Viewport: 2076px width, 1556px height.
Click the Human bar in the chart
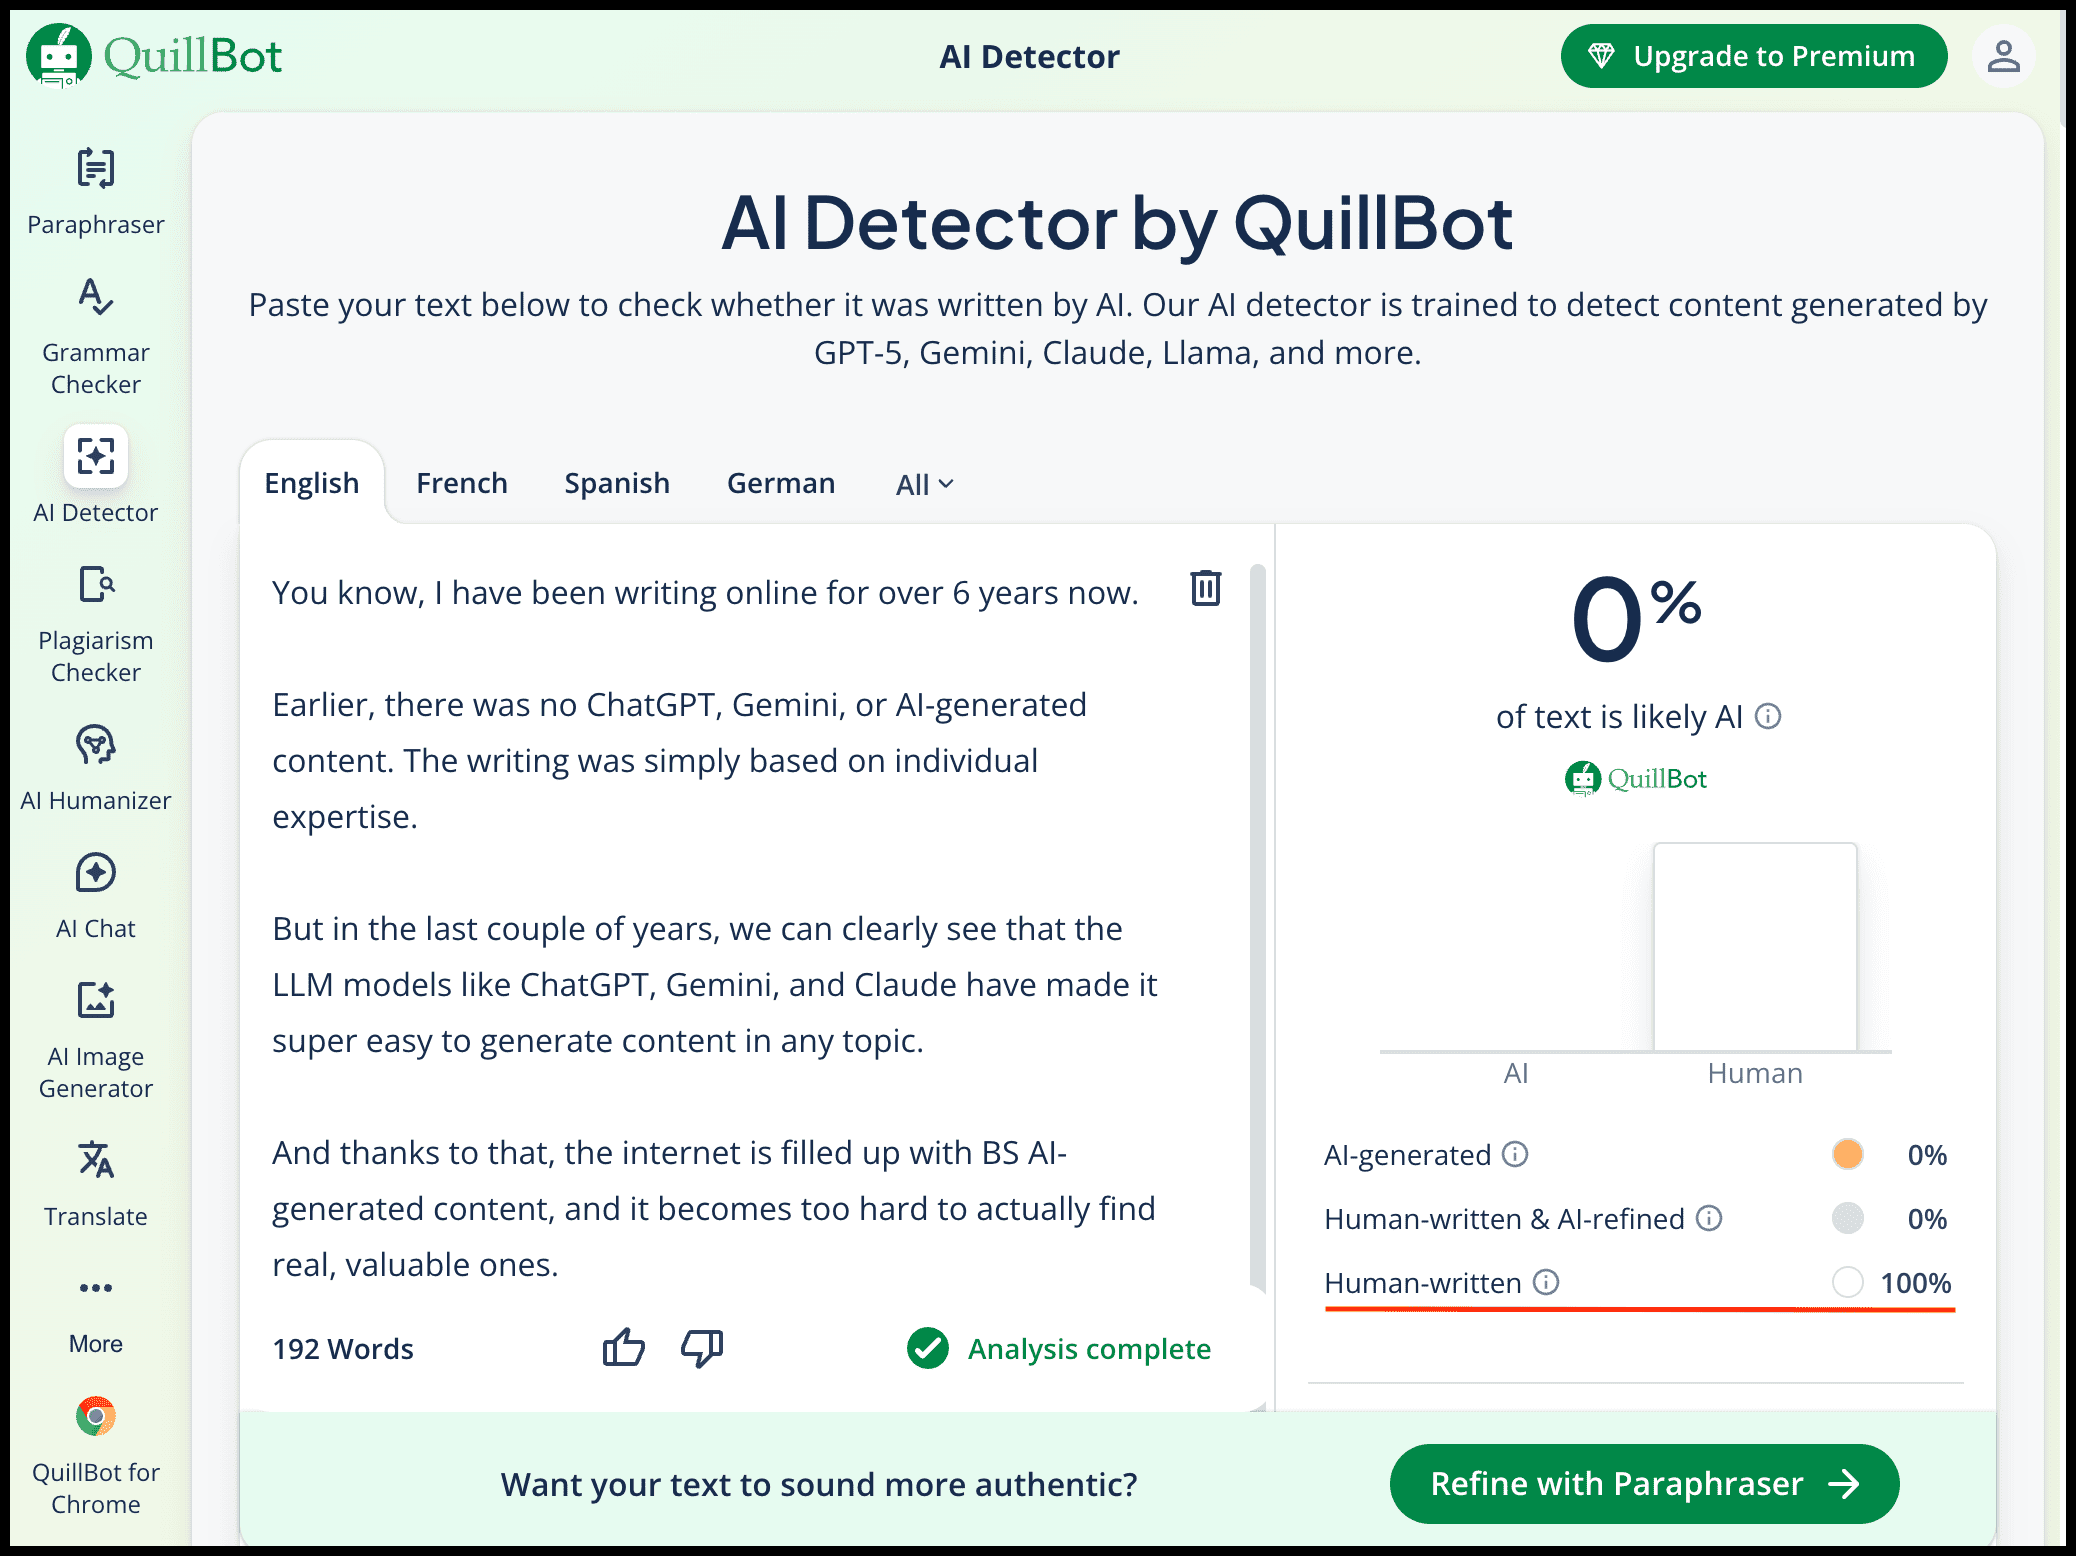point(1755,946)
